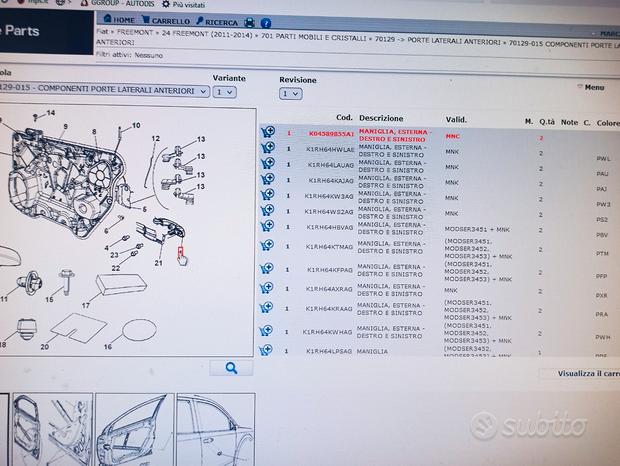Select part code K04589853A1

point(331,134)
